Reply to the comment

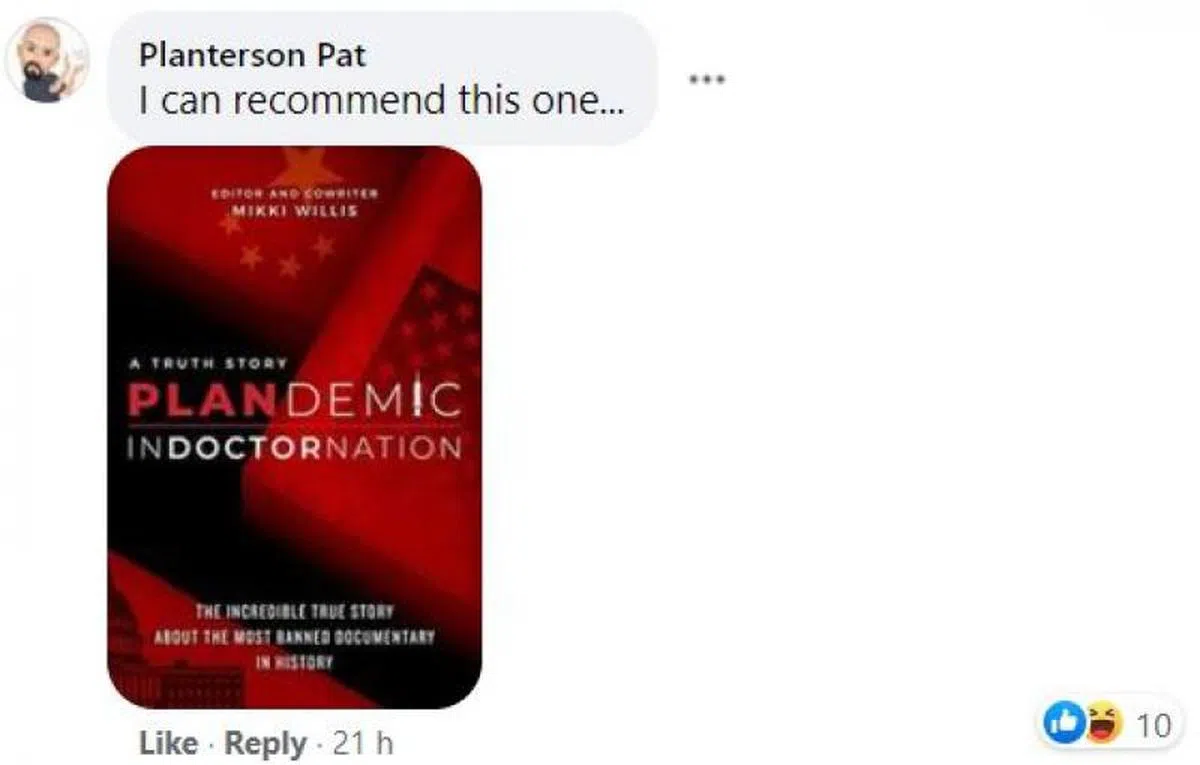265,743
